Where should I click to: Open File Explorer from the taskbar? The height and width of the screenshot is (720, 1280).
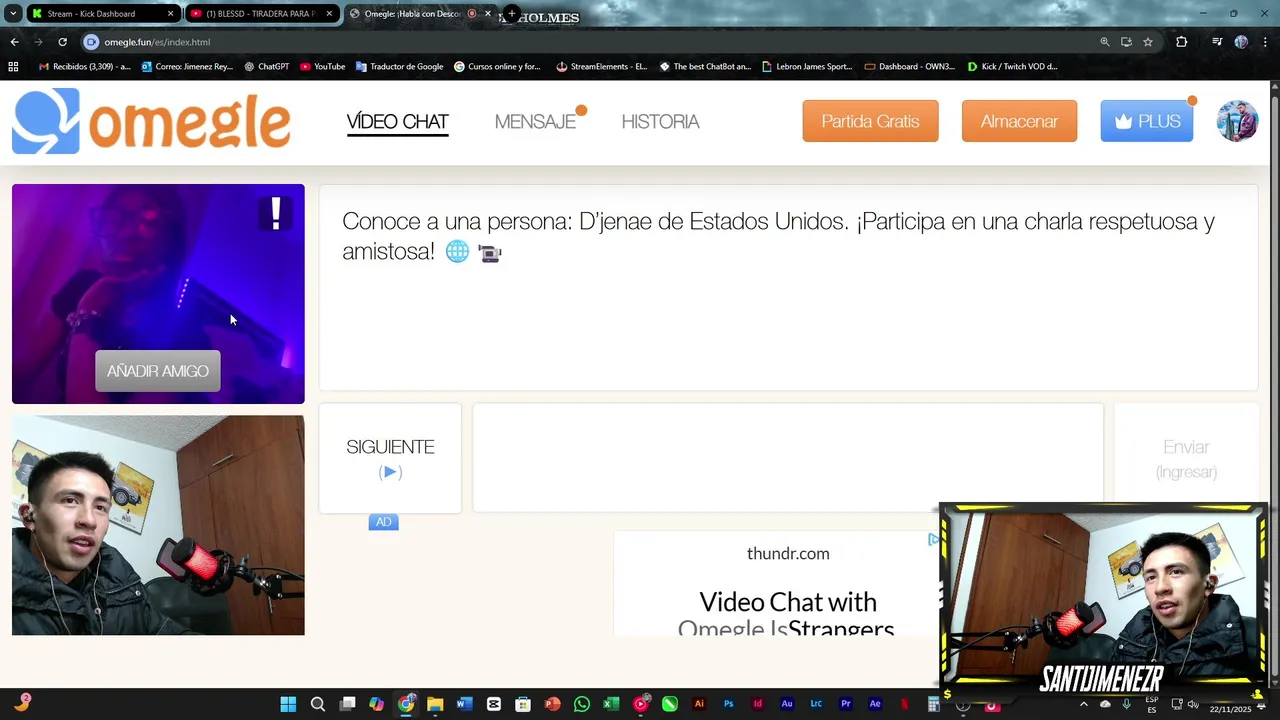tap(435, 704)
